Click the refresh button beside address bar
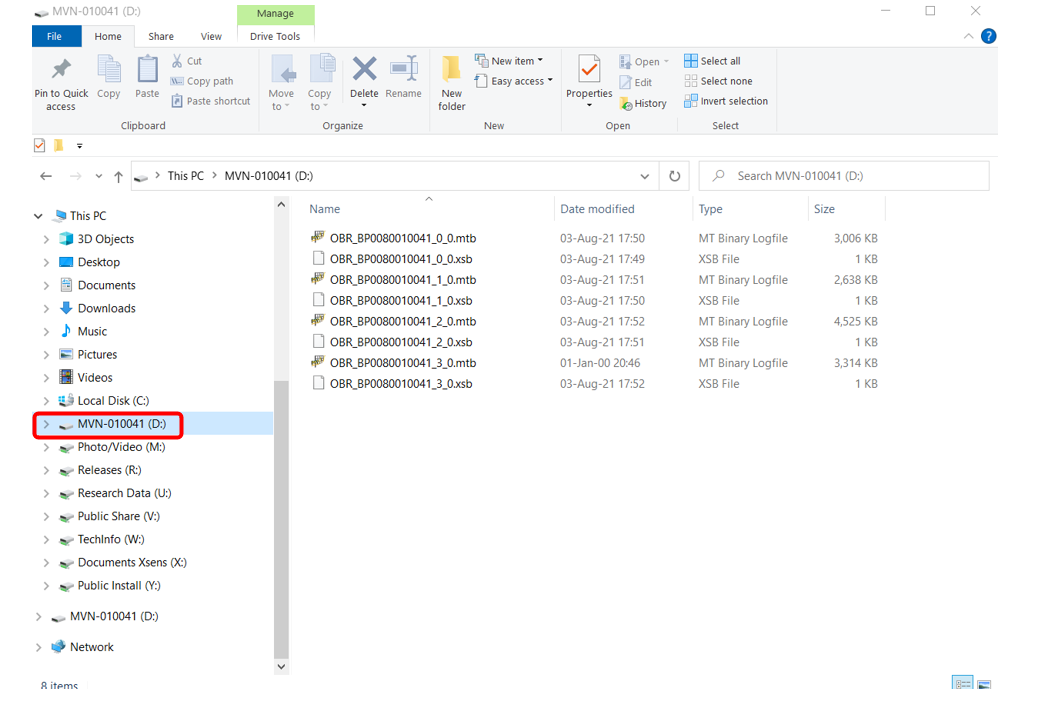Viewport: 1037px width, 711px height. [x=675, y=176]
